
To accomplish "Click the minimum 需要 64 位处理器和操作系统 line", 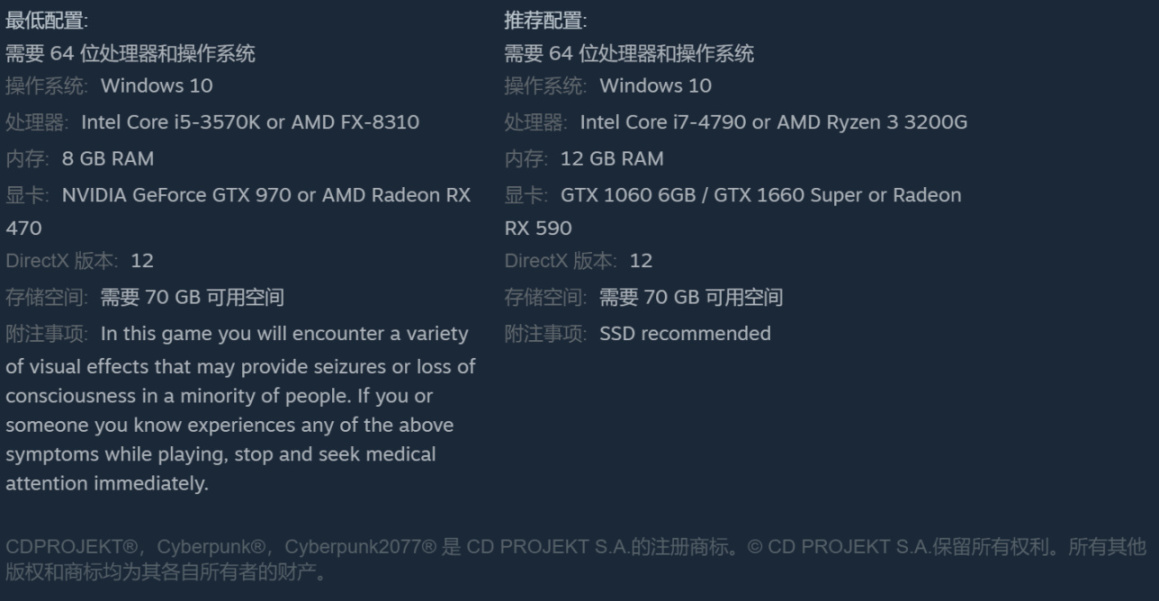I will (130, 53).
